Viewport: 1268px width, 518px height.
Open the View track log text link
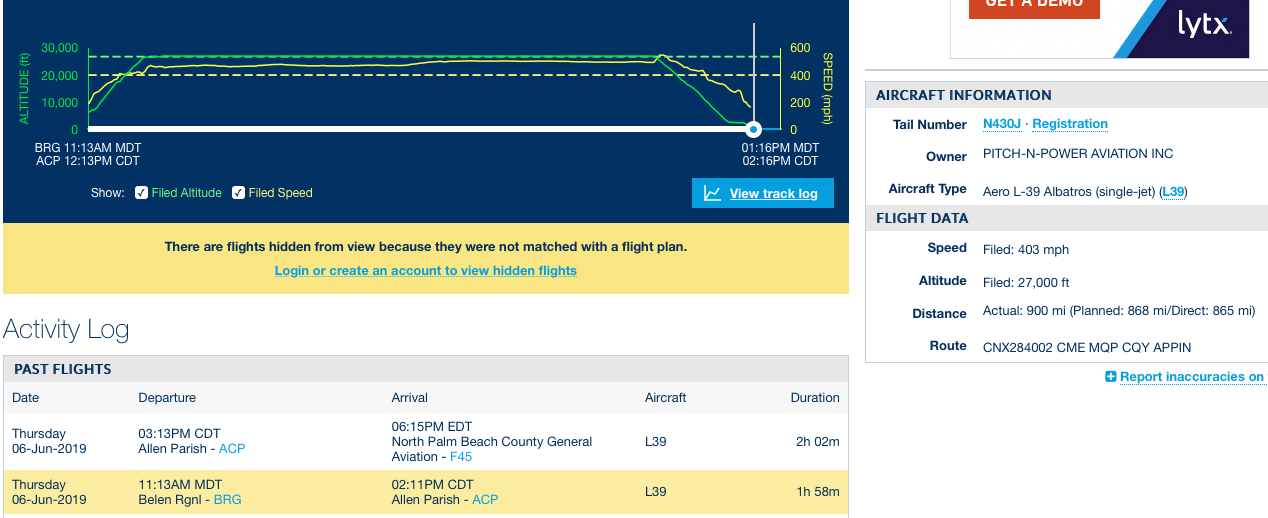coord(773,194)
